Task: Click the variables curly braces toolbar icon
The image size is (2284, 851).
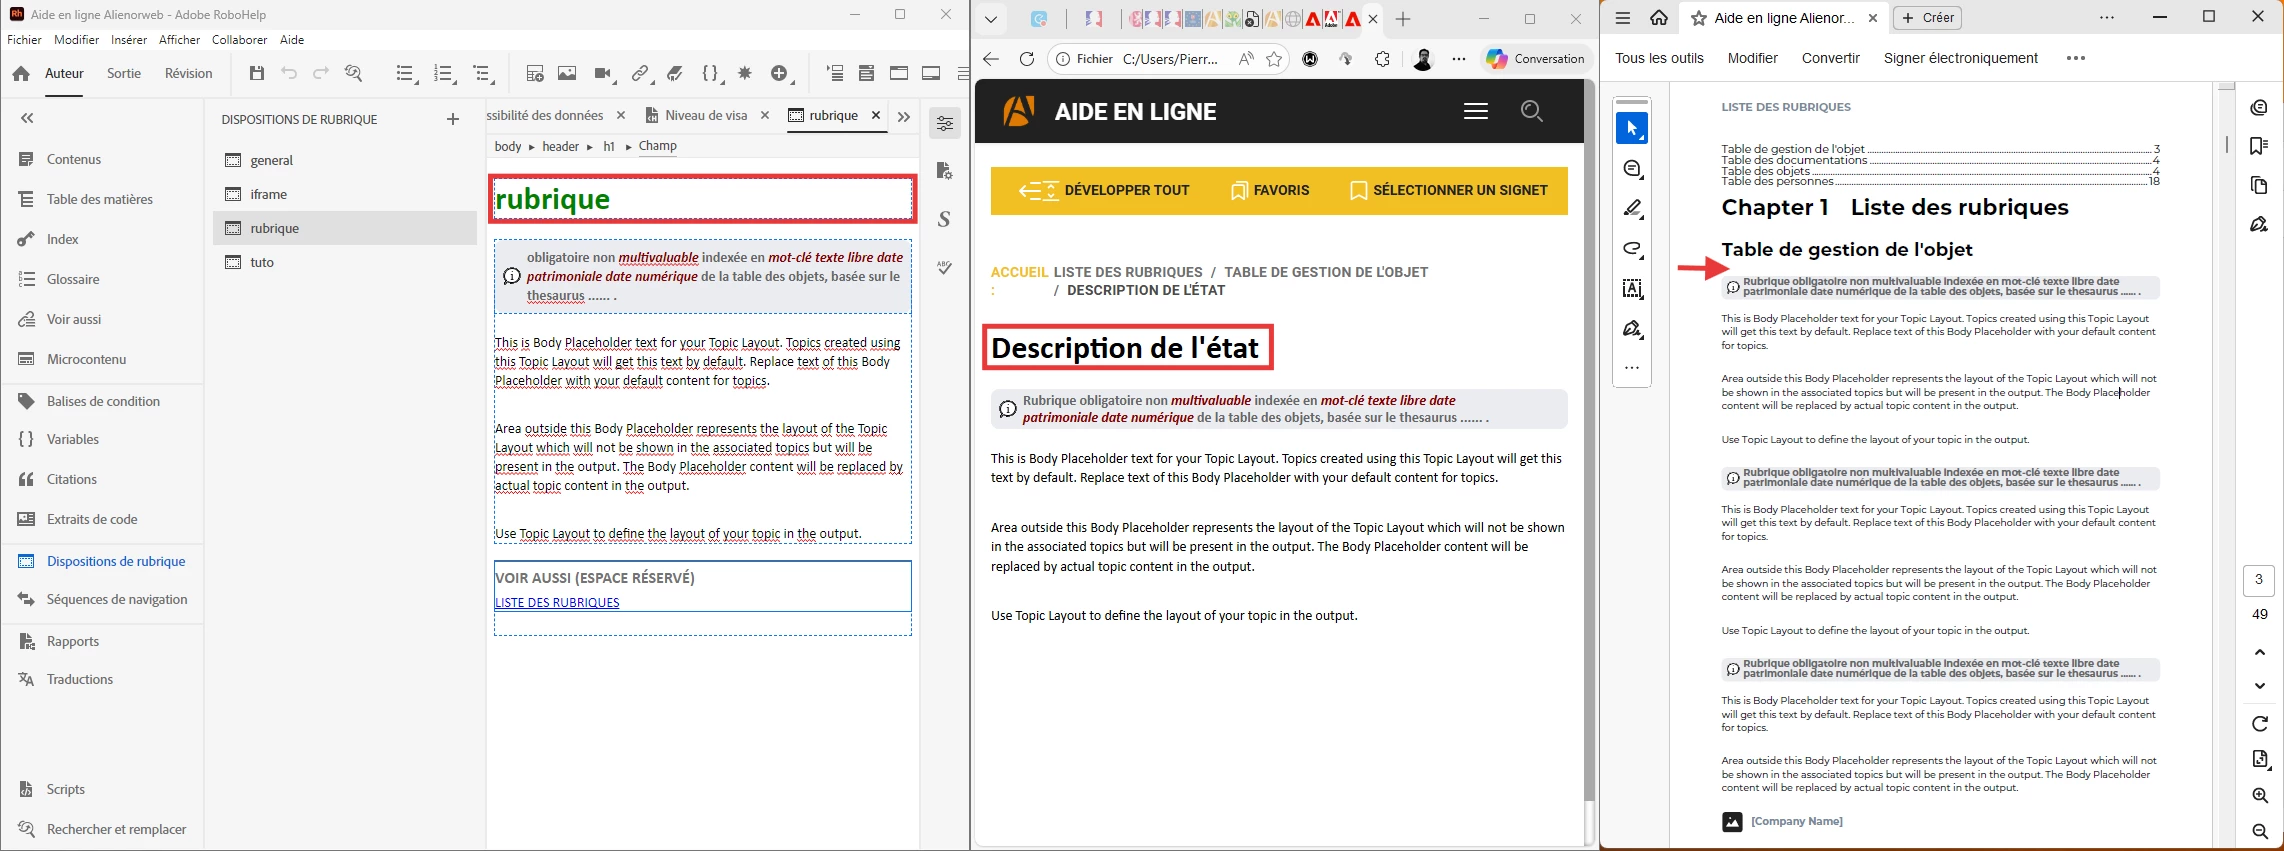Action: click(711, 73)
